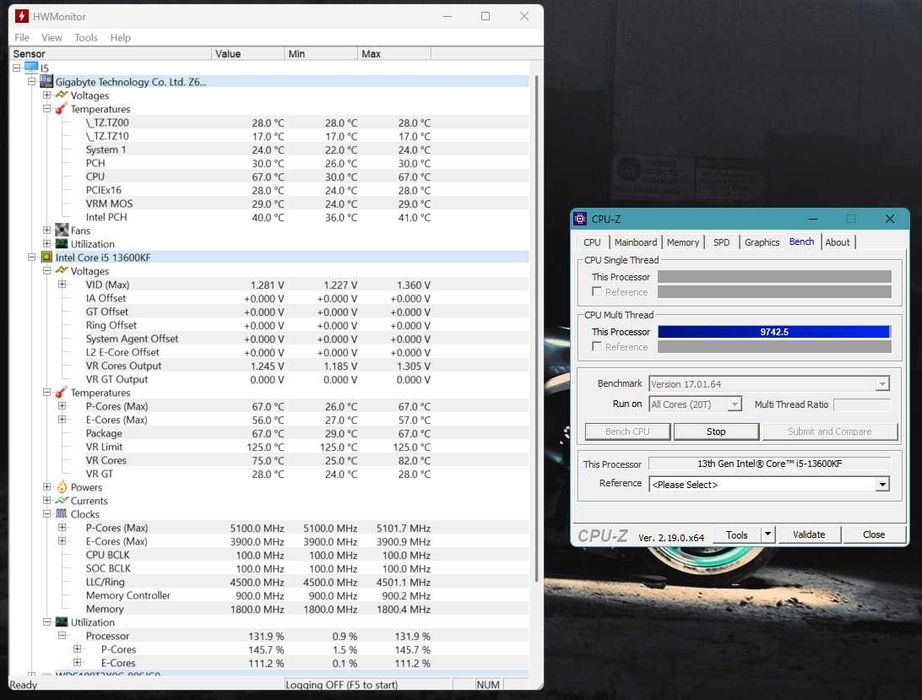Collapse the Gigabyte Technology node
The width and height of the screenshot is (922, 700).
click(x=32, y=81)
